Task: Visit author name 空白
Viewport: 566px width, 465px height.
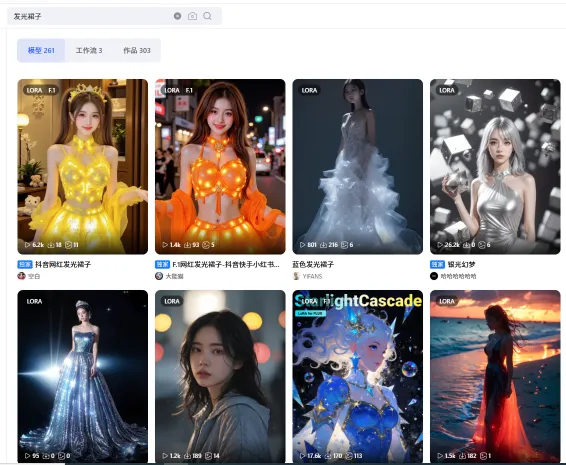Action: (34, 277)
